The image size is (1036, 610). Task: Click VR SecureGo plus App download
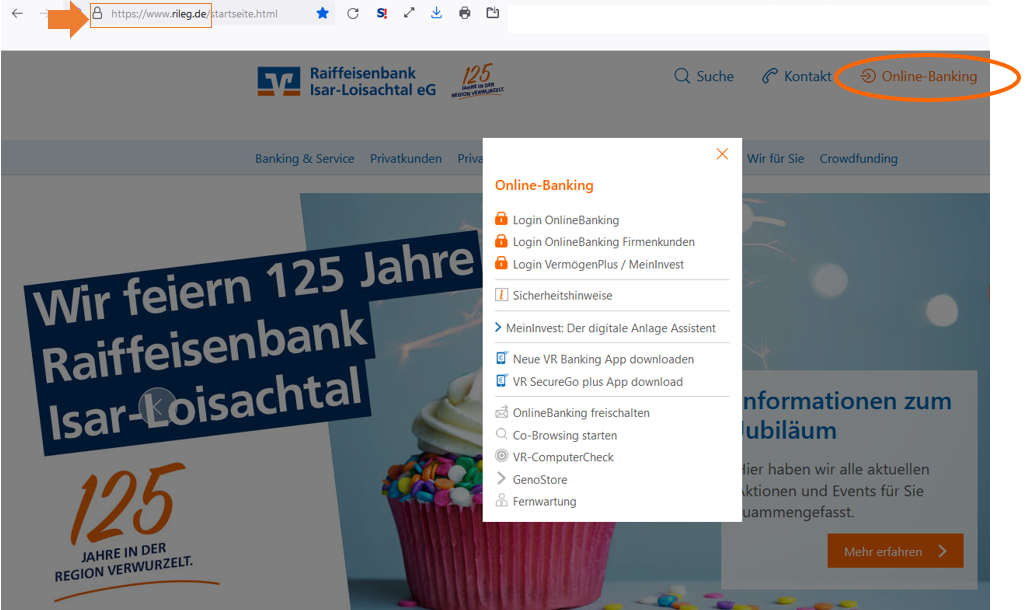pos(597,382)
